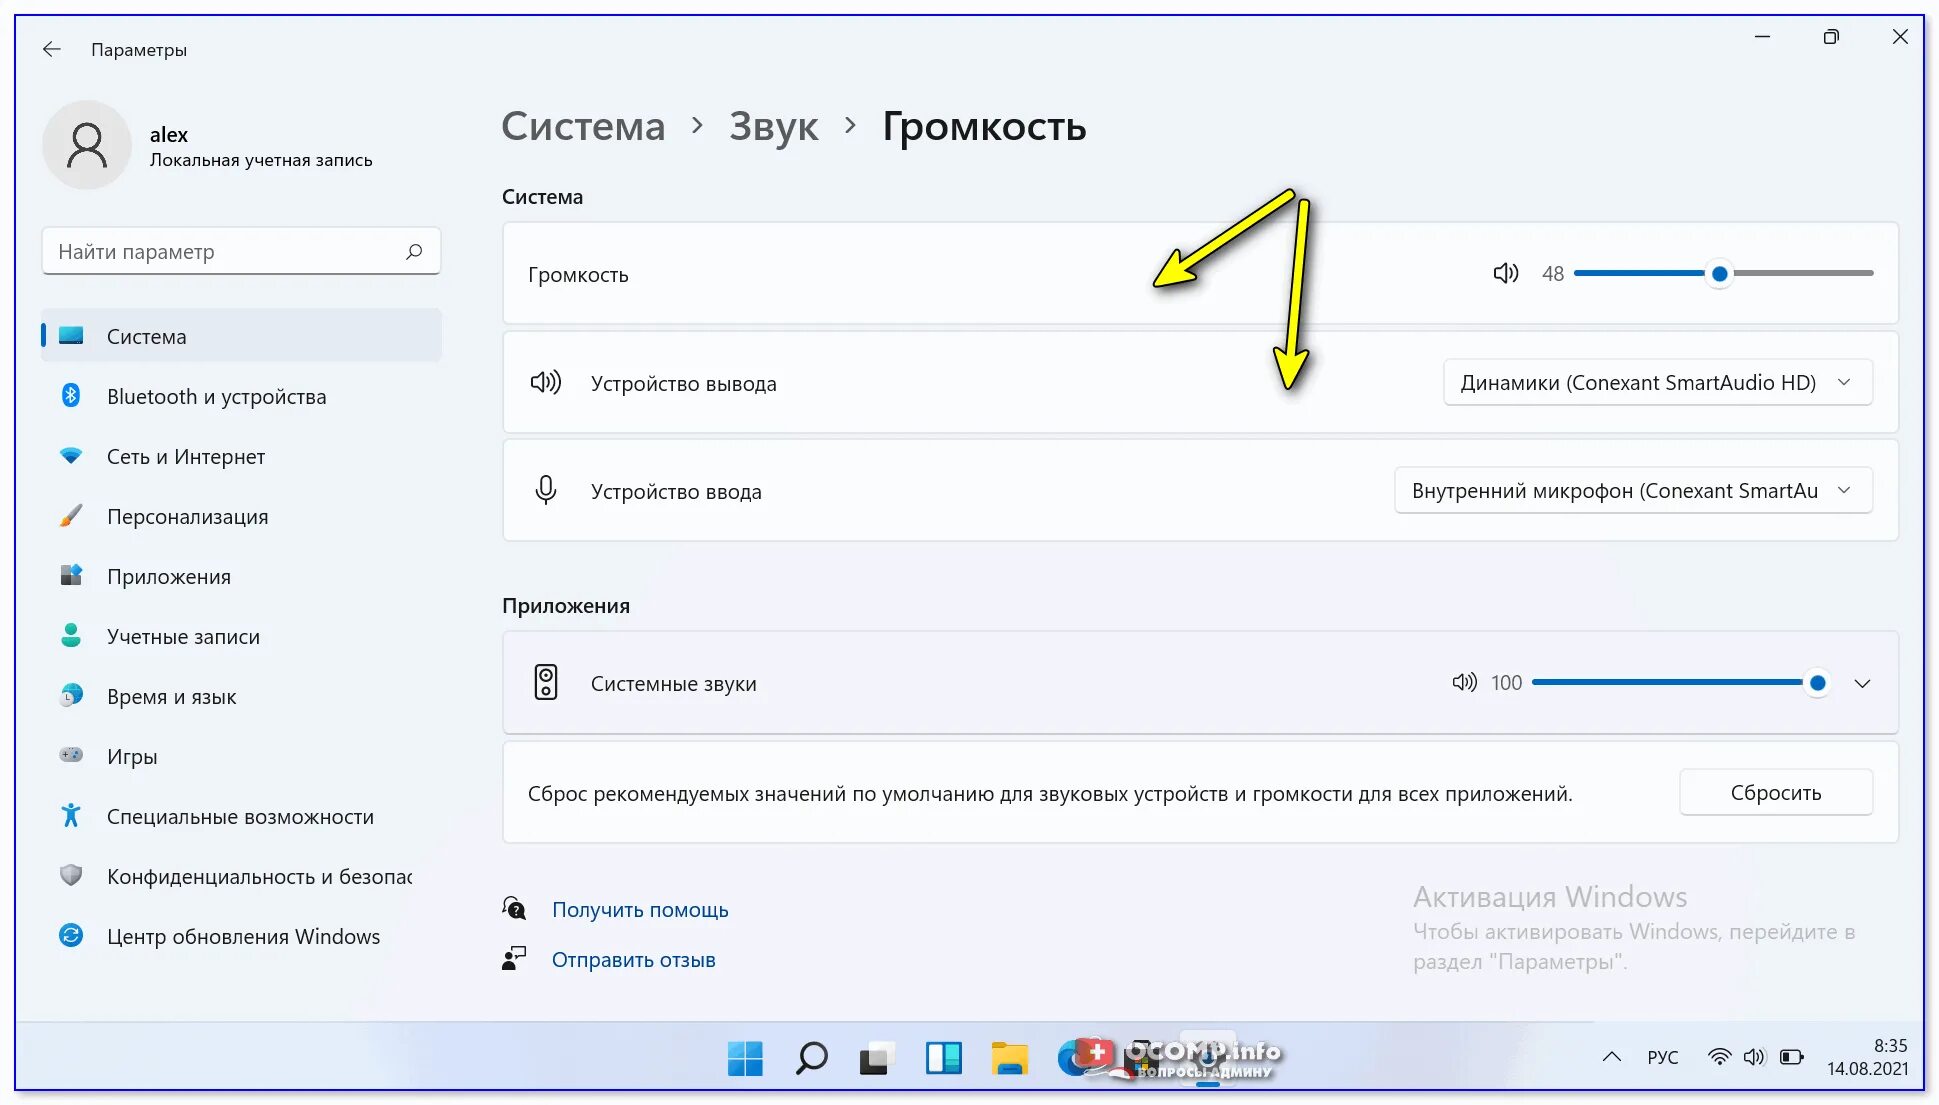Viewport: 1939px width, 1105px height.
Task: Click the Системные звуки volume slider
Action: pos(1681,683)
